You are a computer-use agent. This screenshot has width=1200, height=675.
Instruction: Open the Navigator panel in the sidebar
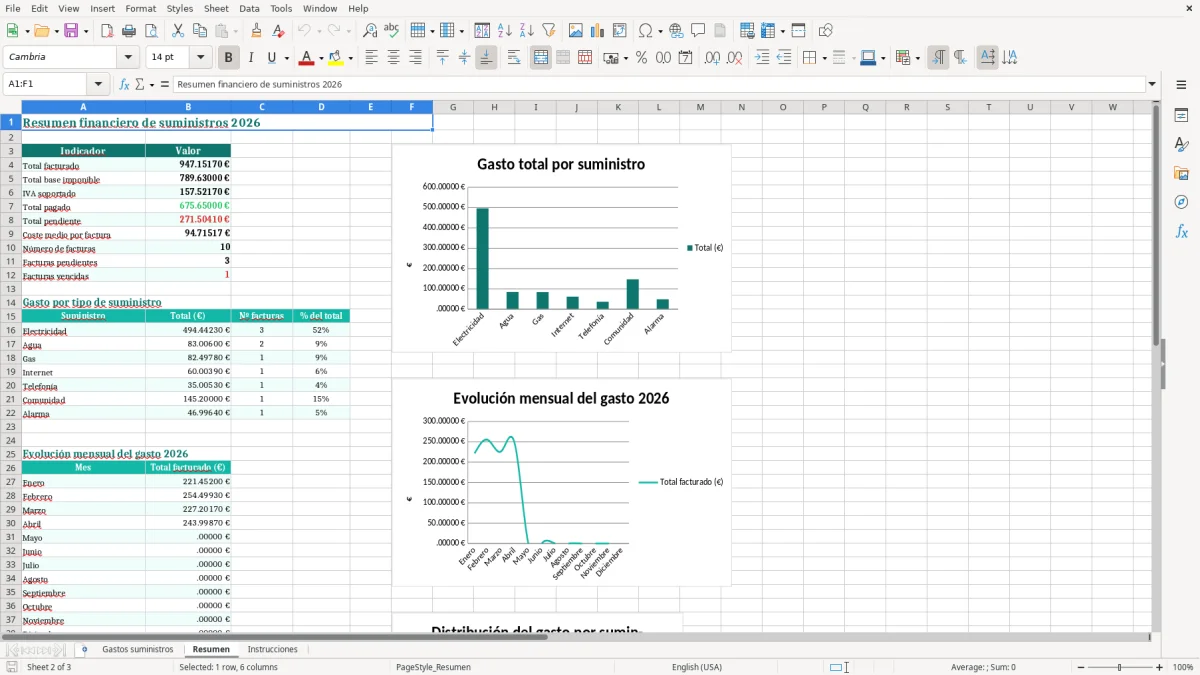(1181, 202)
